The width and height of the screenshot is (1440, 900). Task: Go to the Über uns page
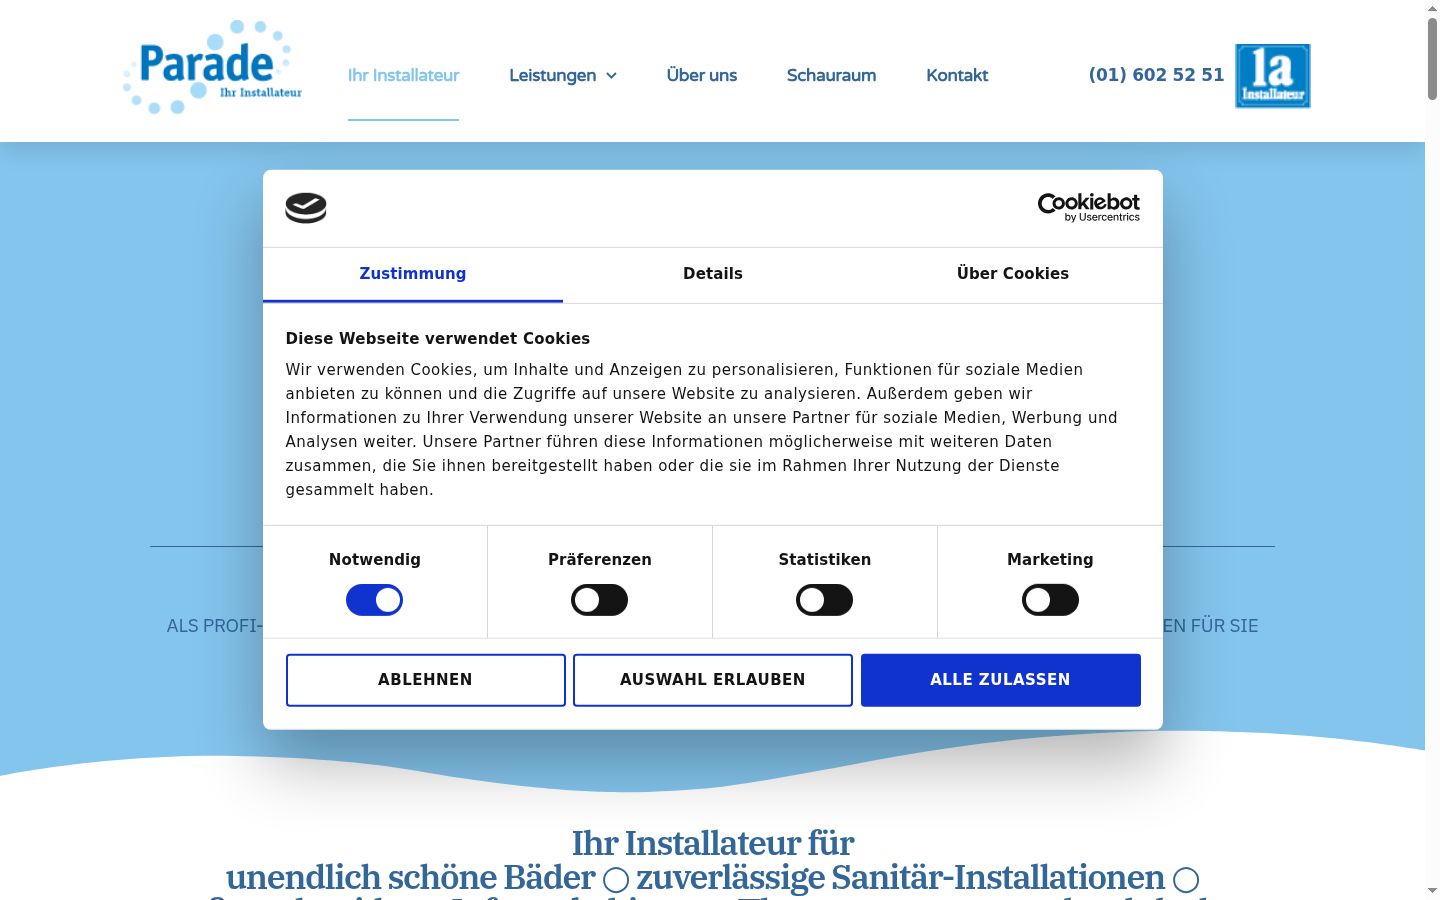702,75
